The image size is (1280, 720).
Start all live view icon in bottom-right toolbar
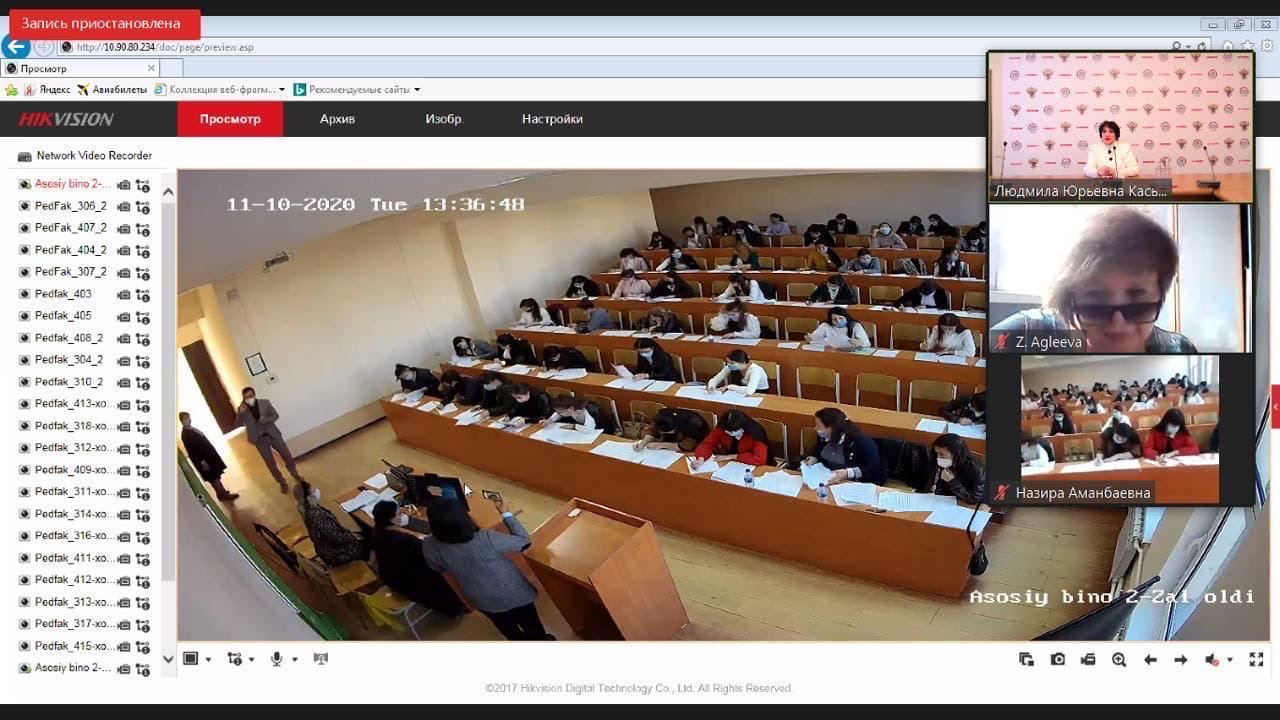(x=1026, y=659)
